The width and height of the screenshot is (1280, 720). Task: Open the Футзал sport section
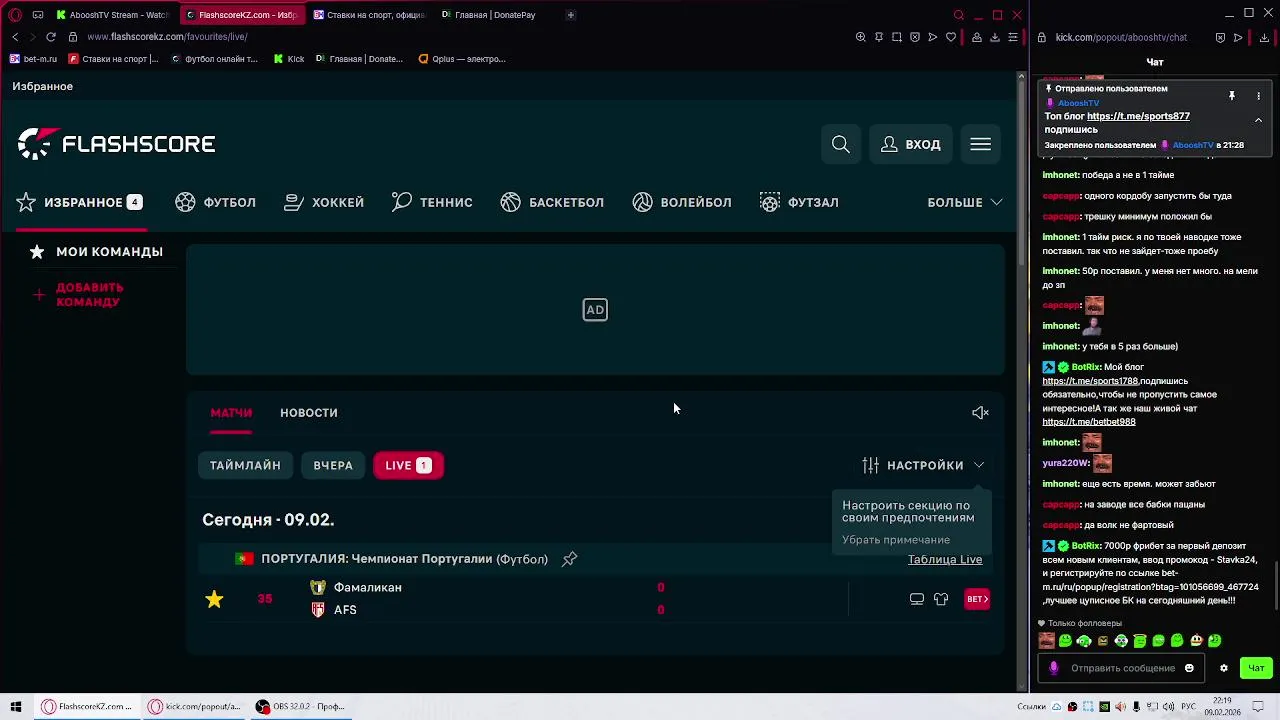tap(799, 202)
